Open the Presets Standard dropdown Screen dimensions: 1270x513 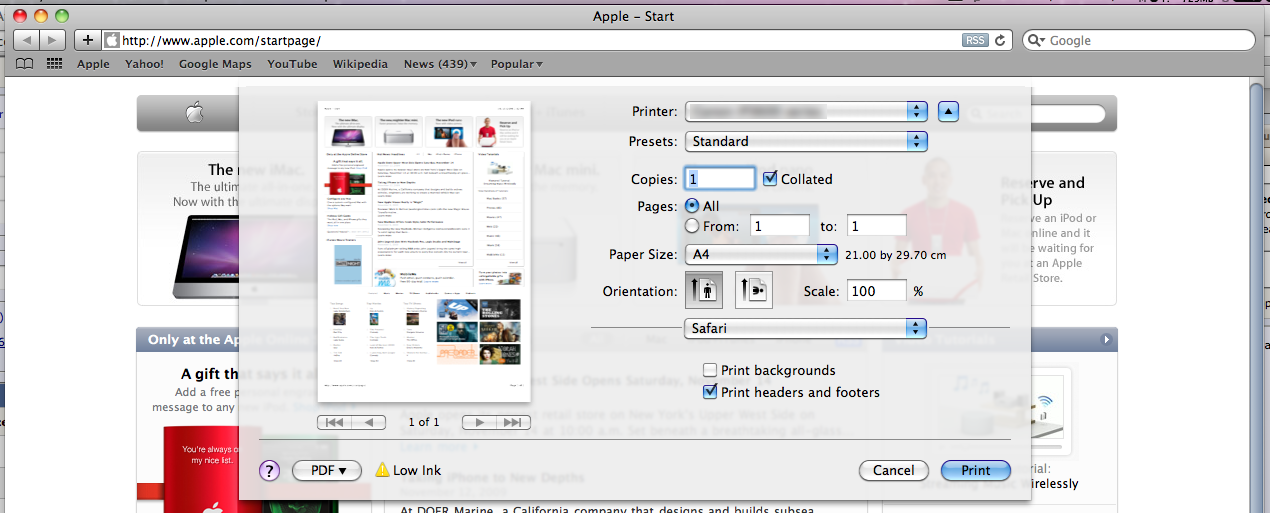806,141
